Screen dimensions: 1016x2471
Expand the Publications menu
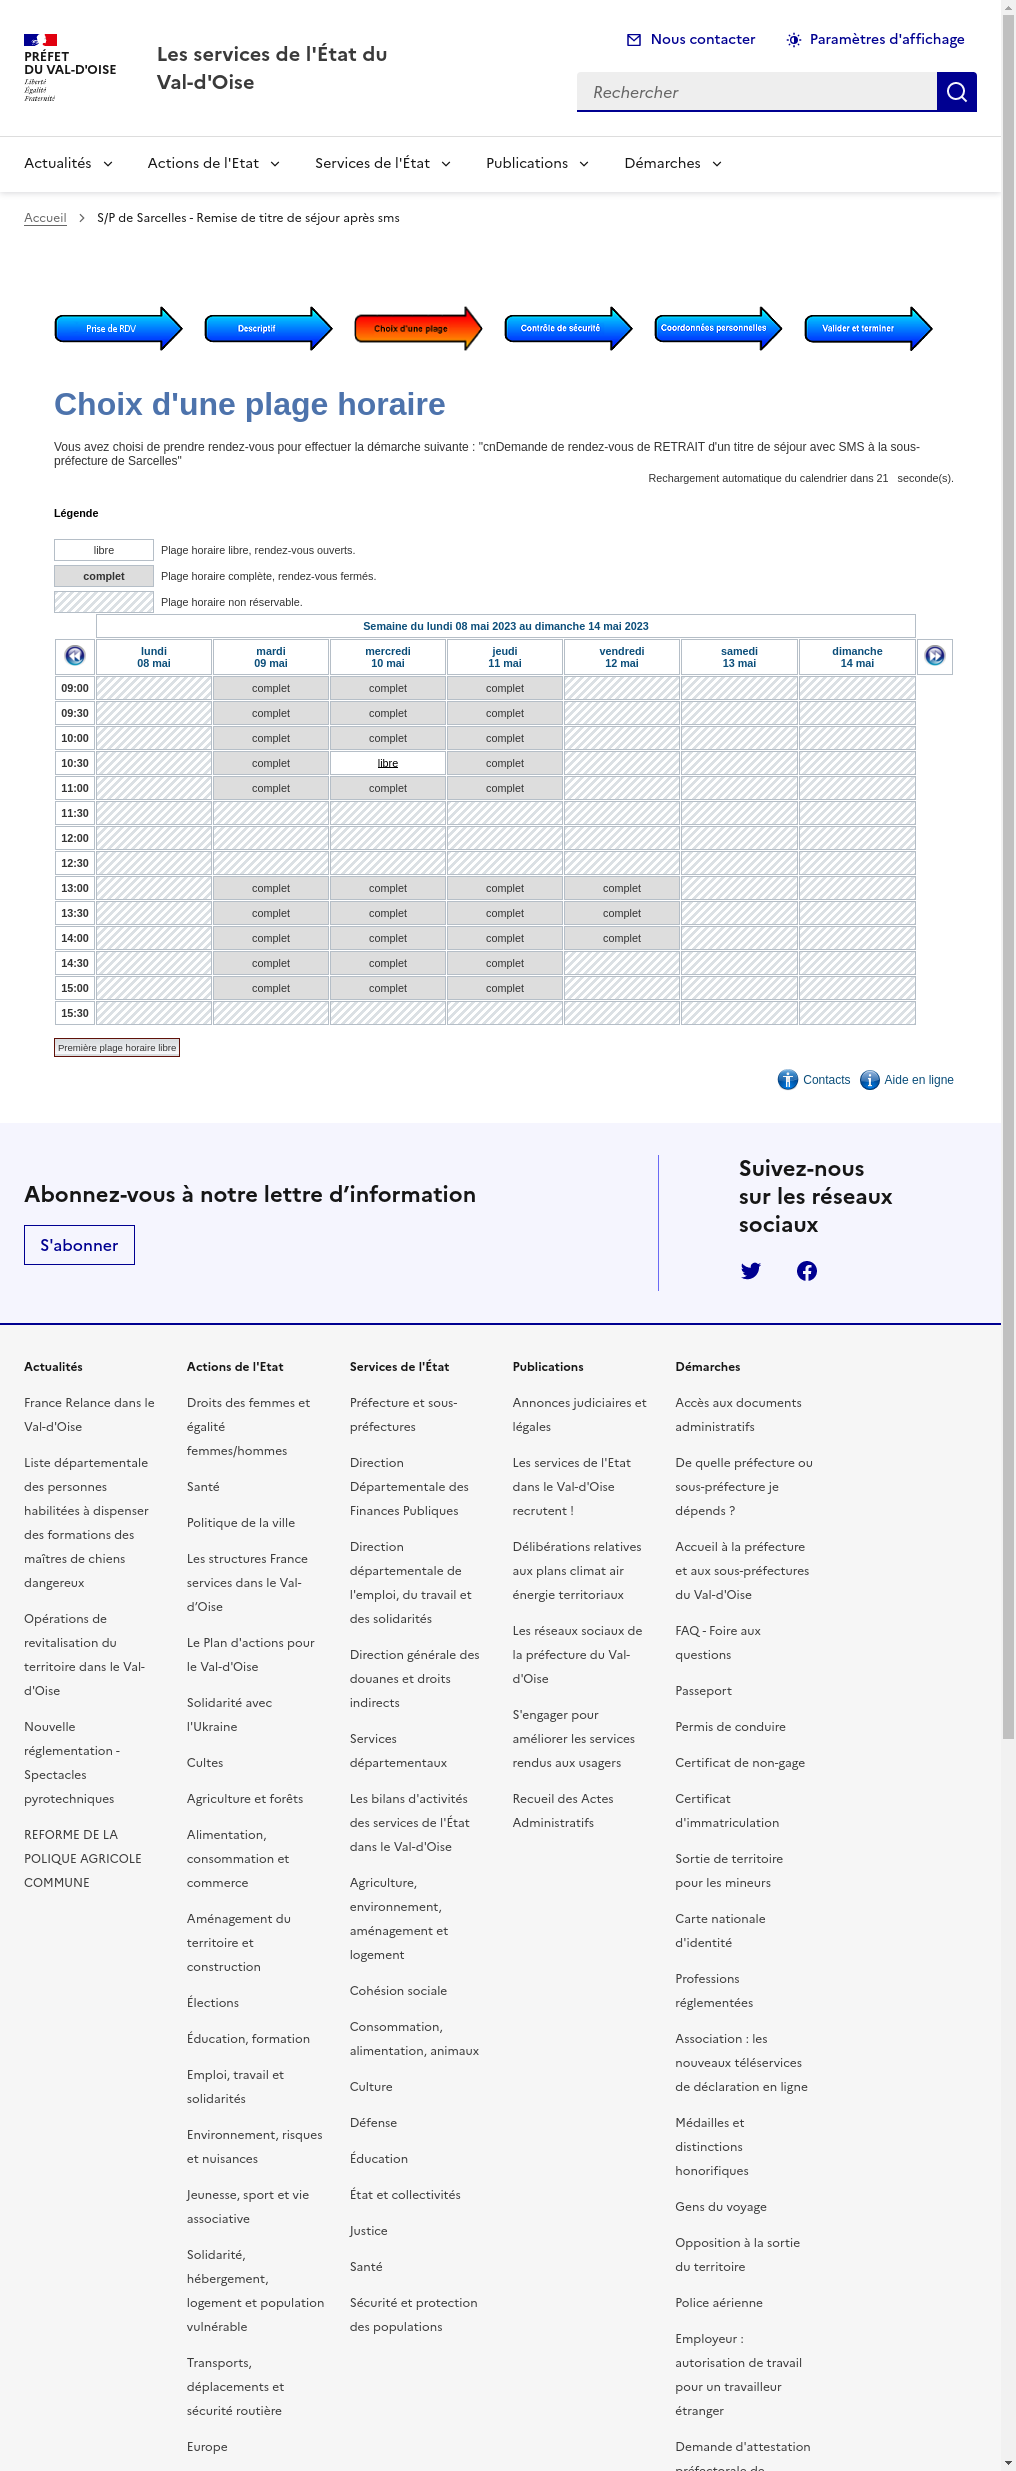[538, 163]
